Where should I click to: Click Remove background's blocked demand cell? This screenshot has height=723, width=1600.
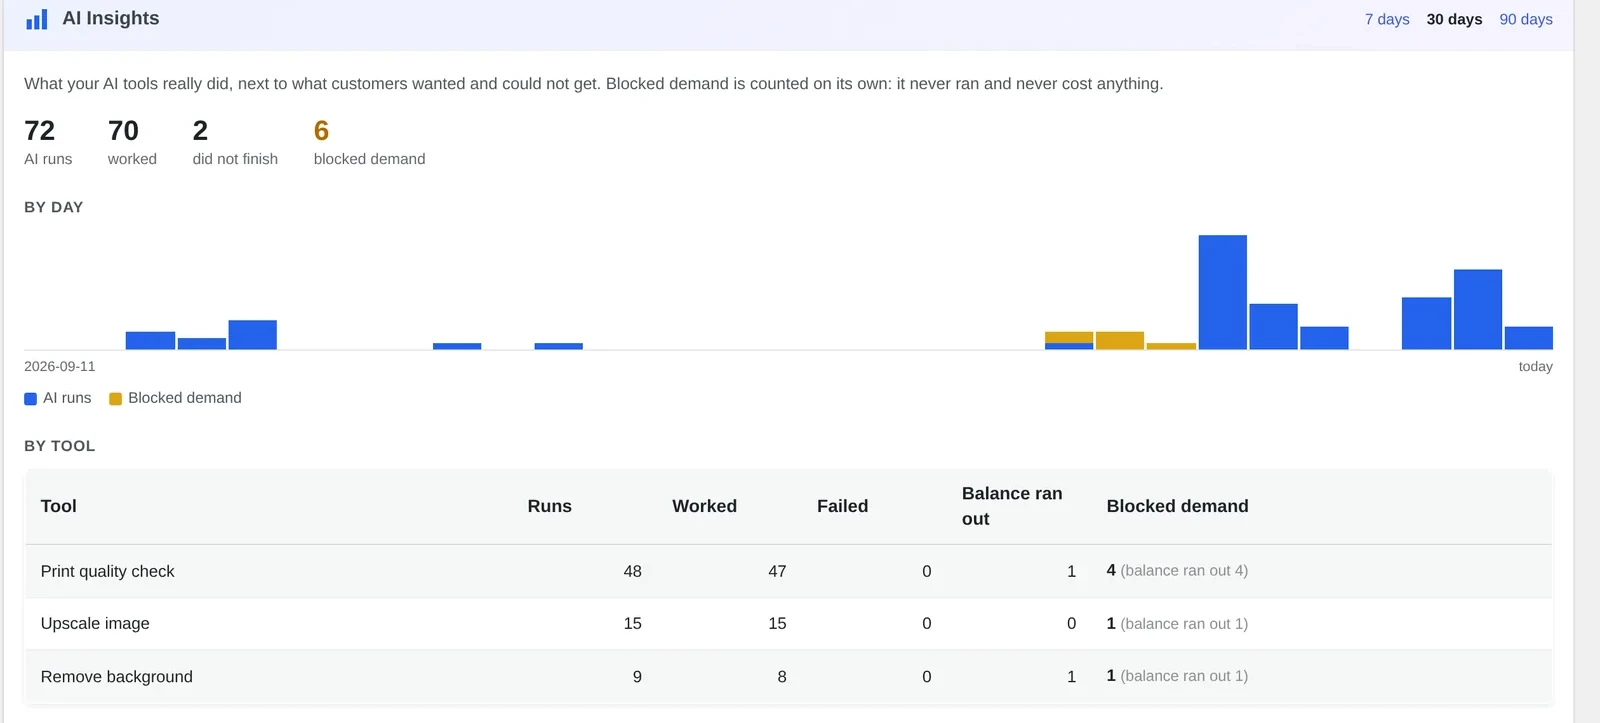1177,675
